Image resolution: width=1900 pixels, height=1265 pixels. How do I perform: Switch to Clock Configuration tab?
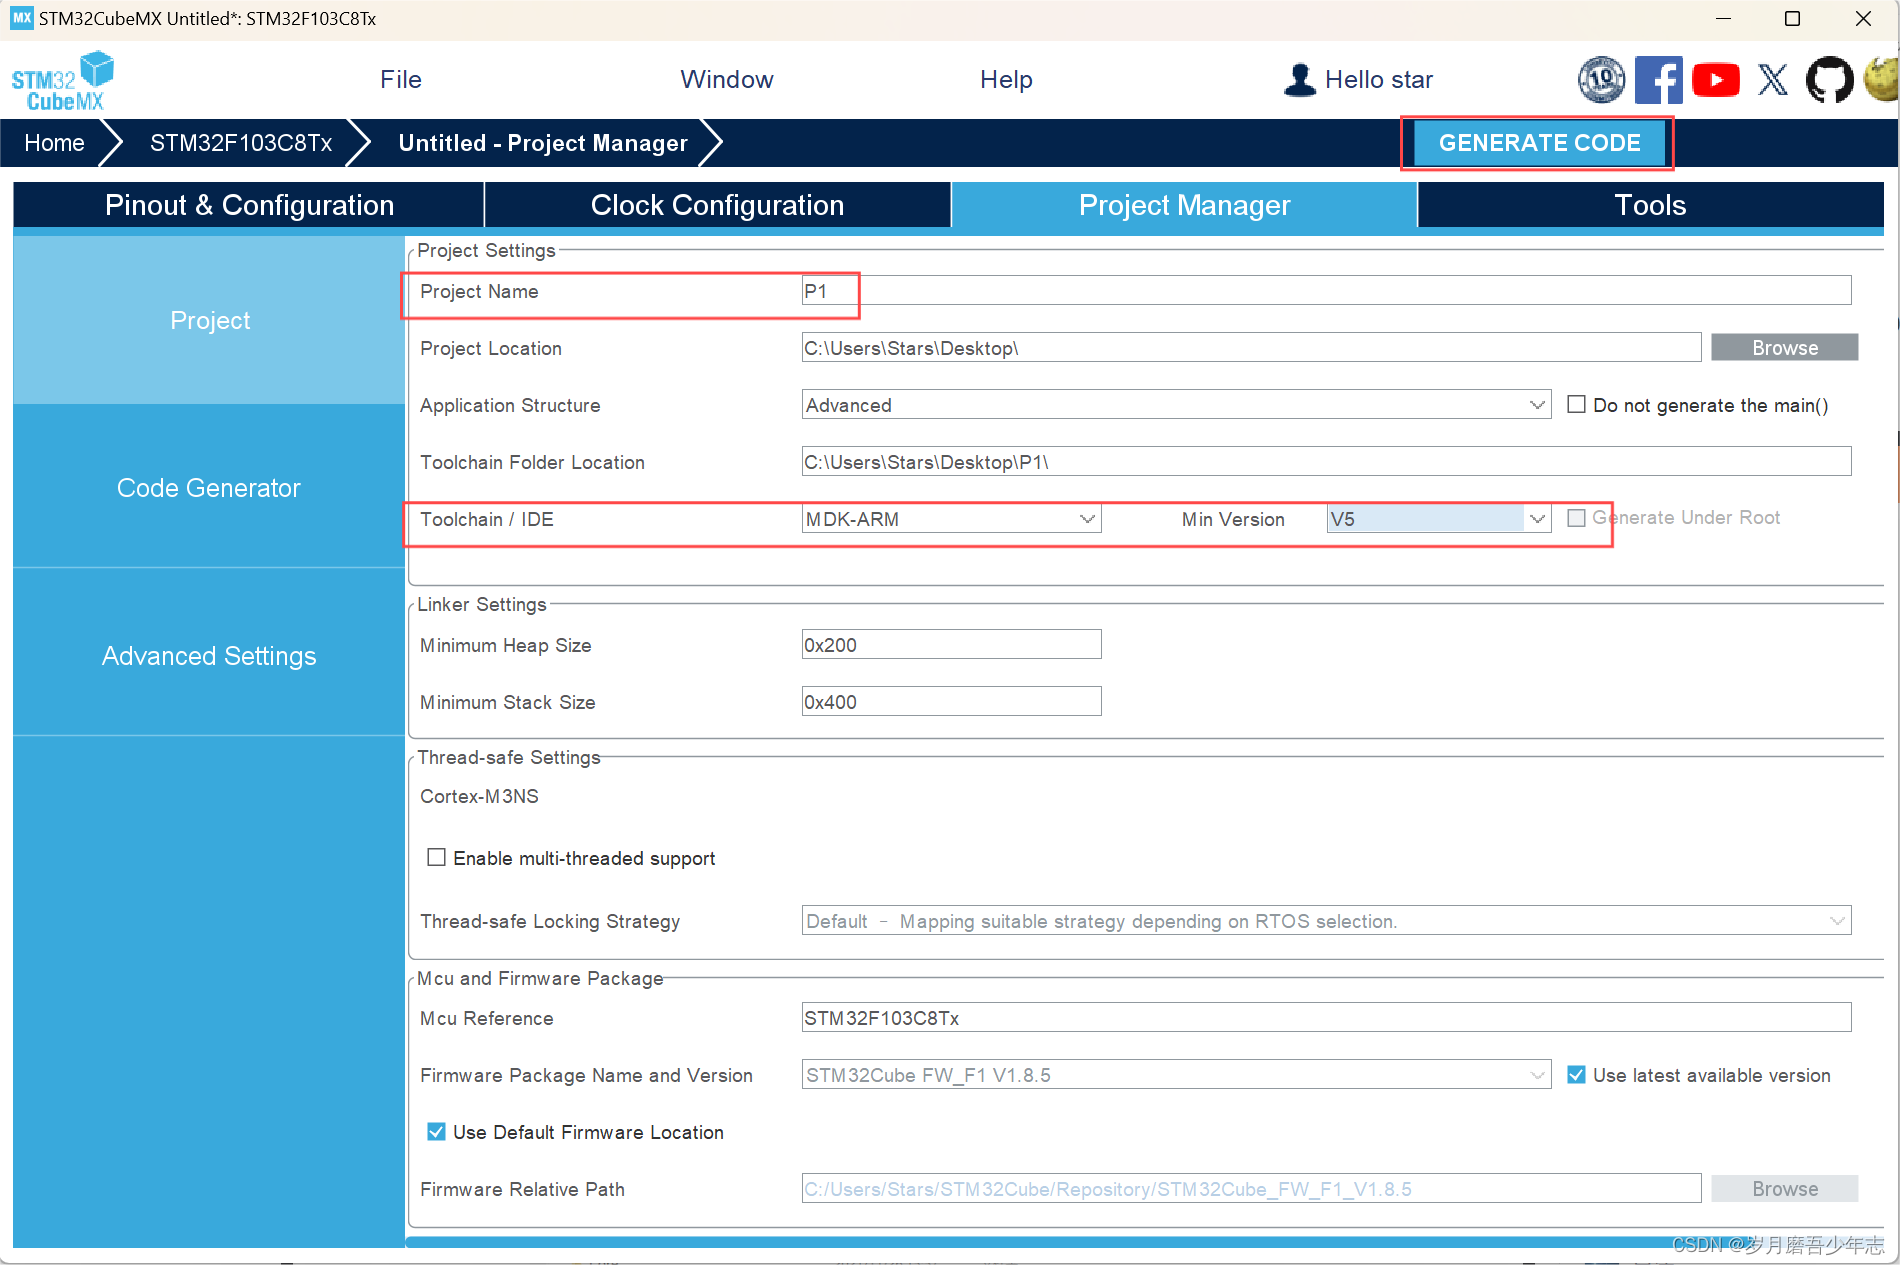point(717,205)
